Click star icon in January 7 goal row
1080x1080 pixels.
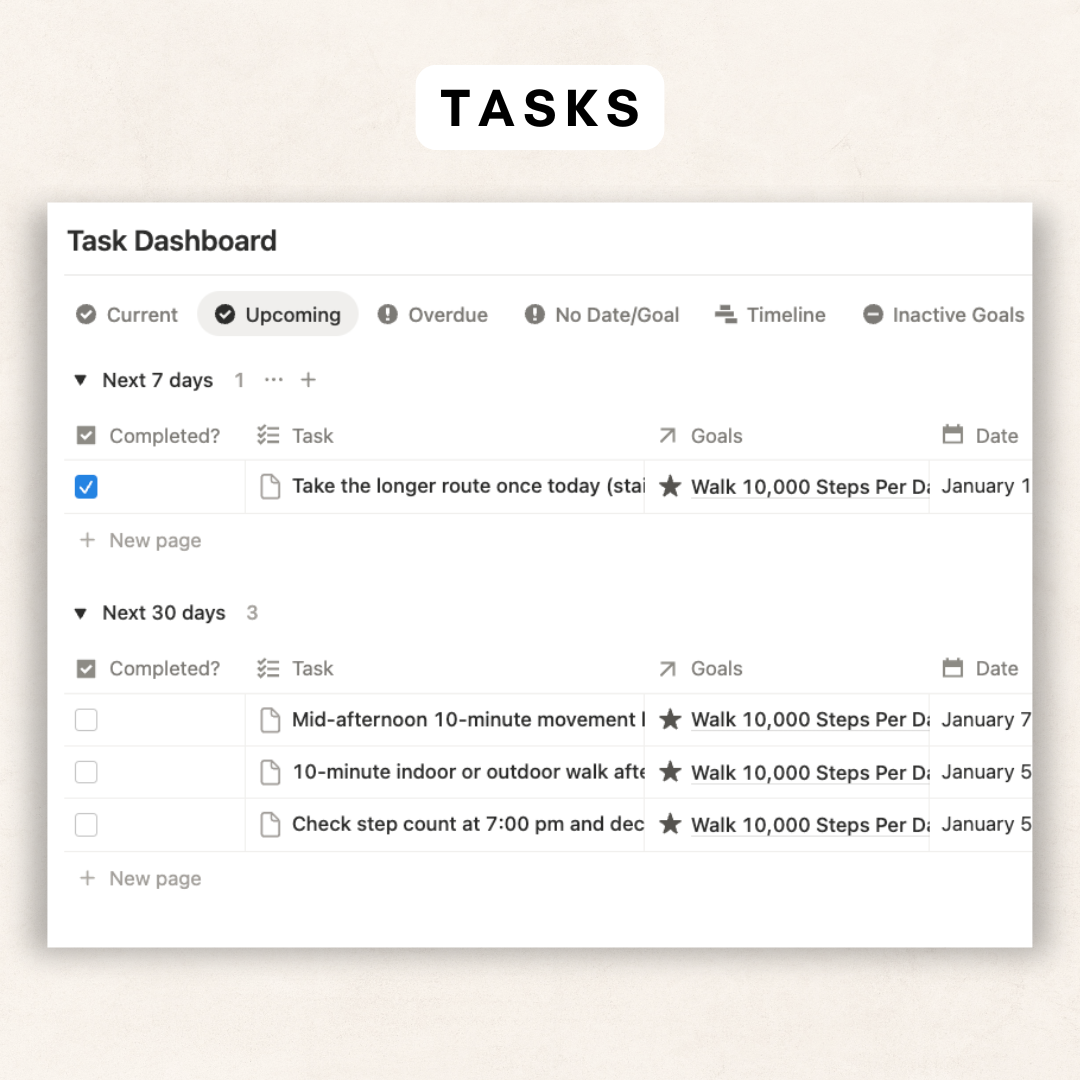670,720
